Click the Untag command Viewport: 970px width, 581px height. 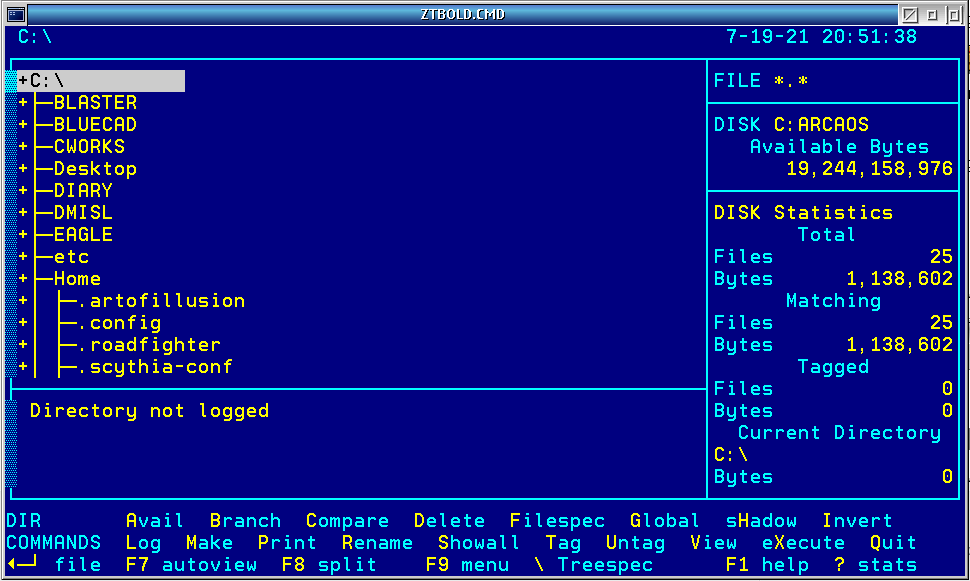pos(635,543)
